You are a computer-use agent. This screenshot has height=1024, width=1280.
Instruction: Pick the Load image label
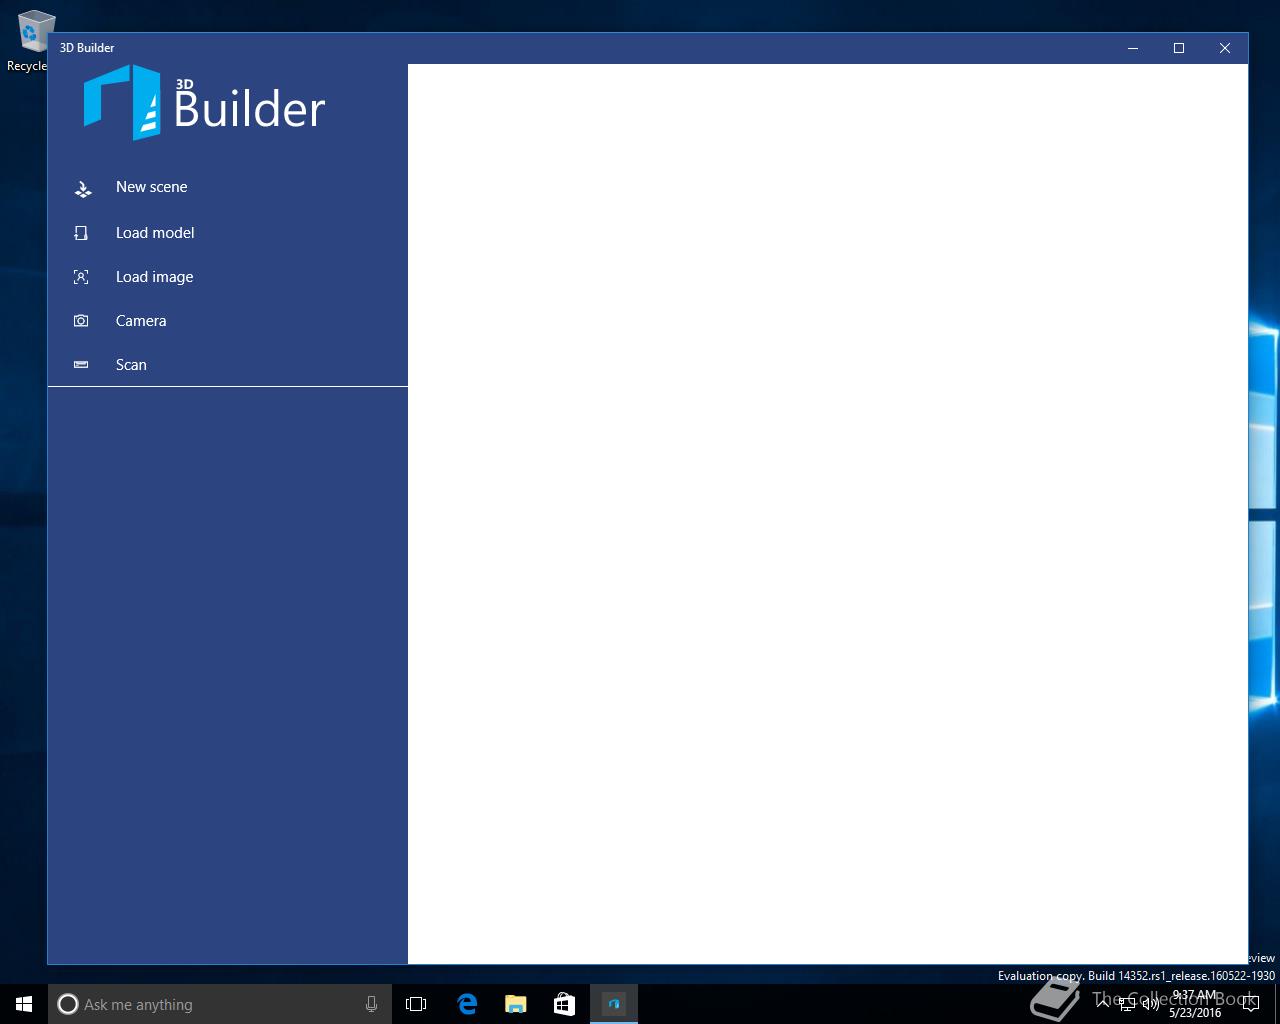tap(154, 277)
